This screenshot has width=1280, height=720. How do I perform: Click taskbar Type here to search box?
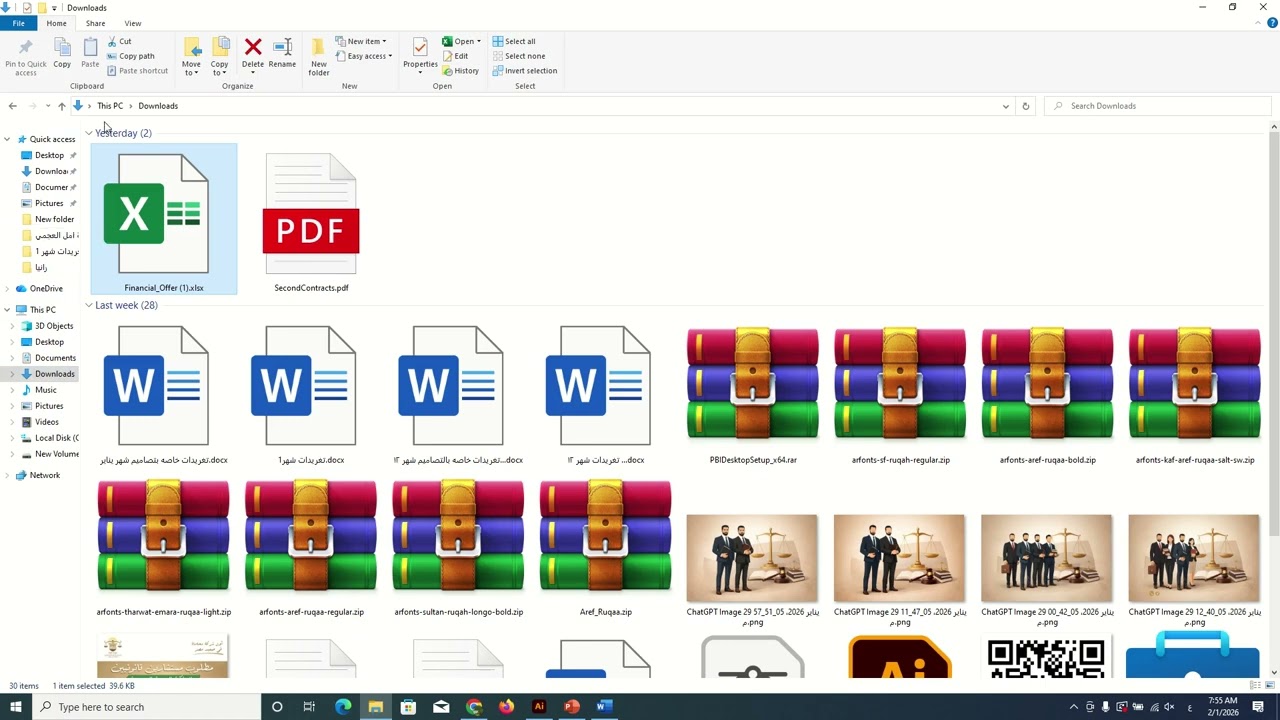(146, 707)
